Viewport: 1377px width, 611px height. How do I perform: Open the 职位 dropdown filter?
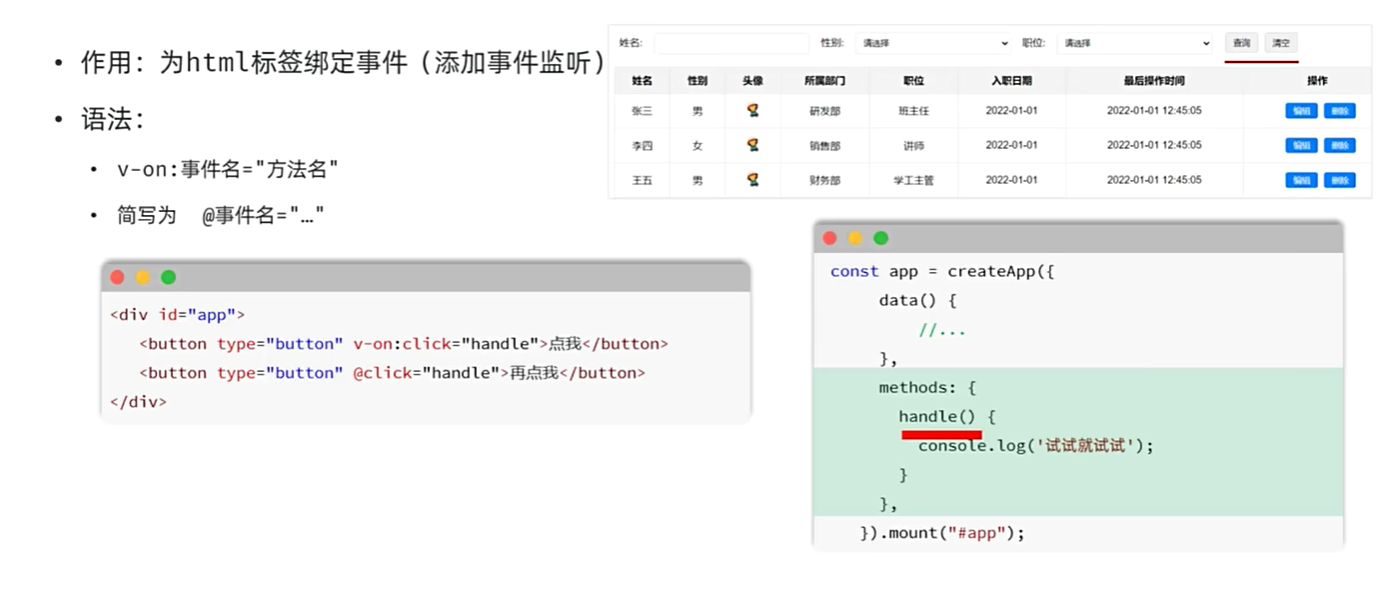pos(1135,43)
